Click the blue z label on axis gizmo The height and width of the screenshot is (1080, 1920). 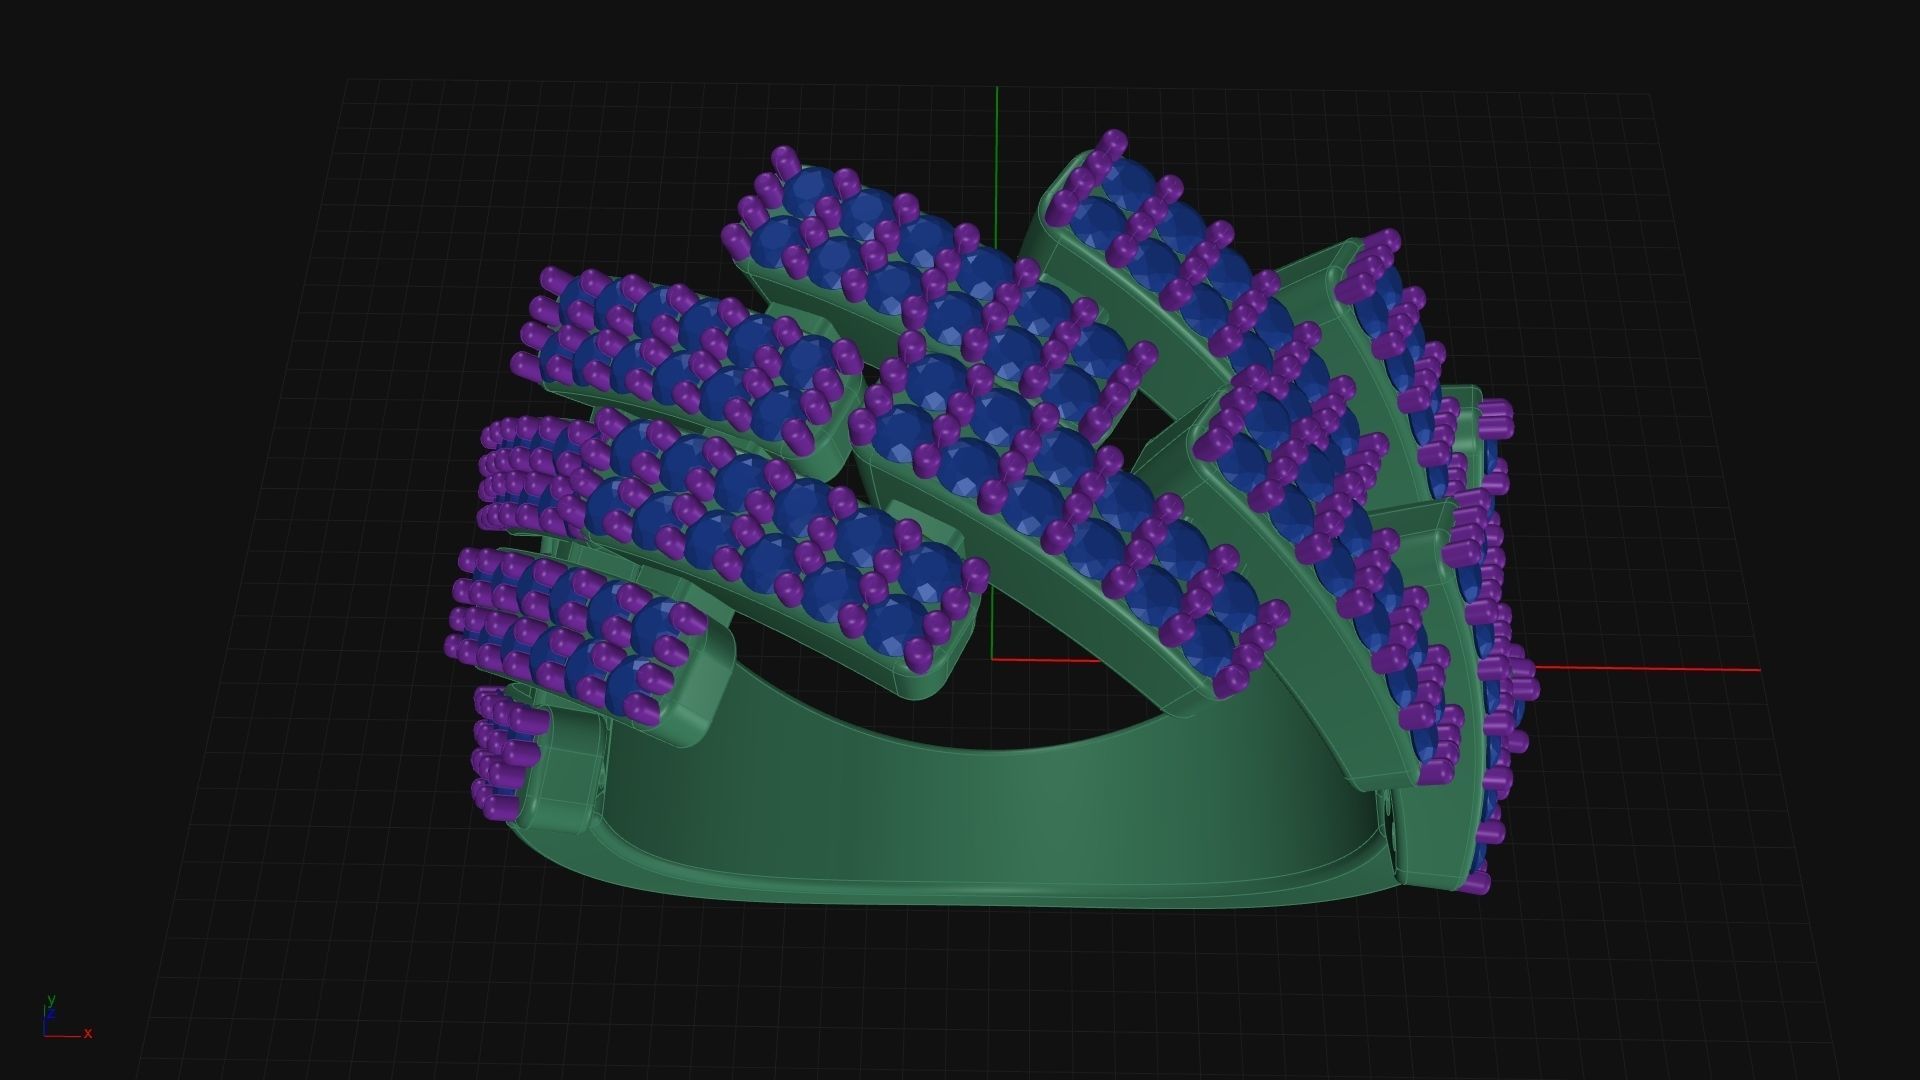[51, 1014]
